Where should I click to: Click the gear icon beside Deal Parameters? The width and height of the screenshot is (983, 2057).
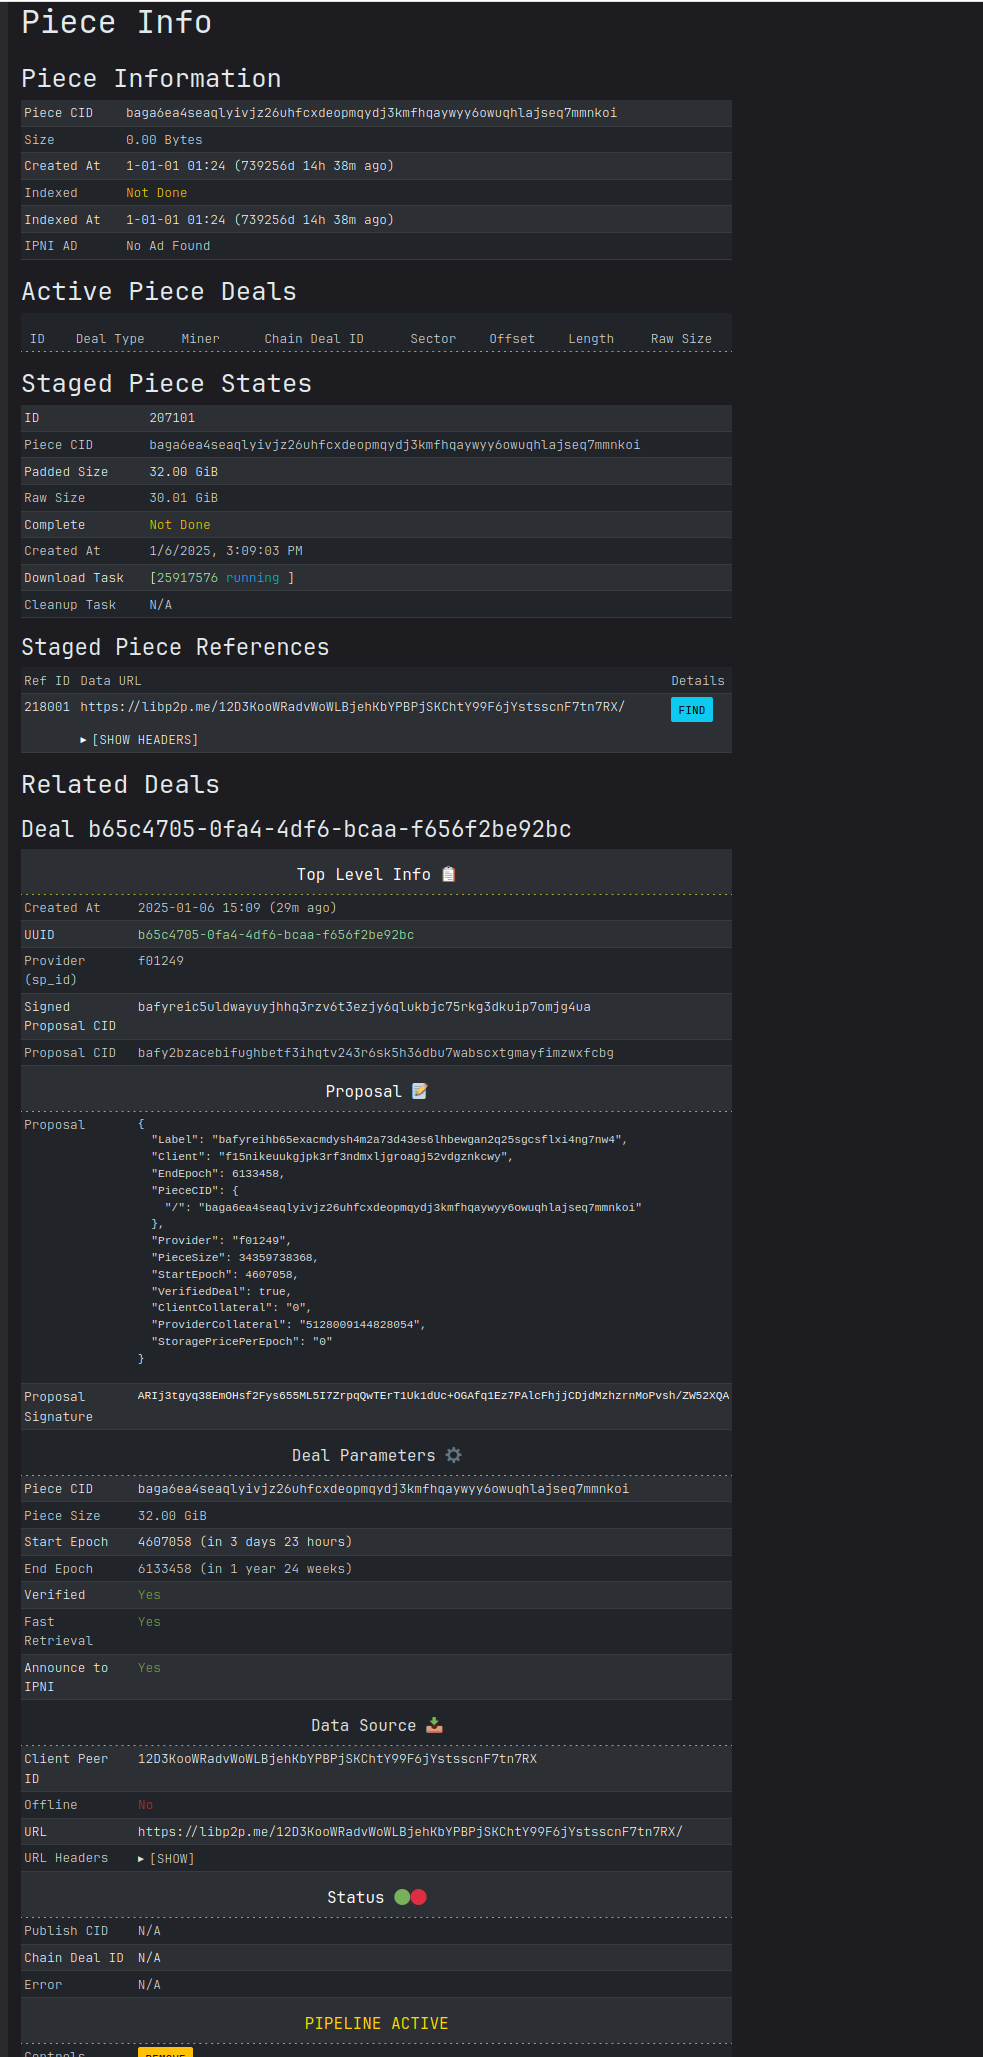tap(454, 1455)
